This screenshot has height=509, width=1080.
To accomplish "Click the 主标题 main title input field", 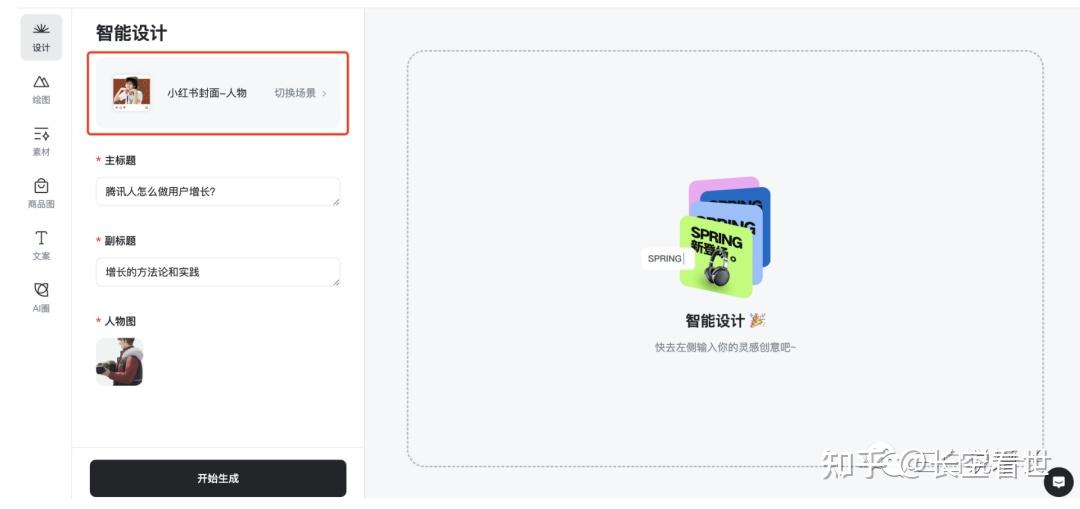I will 218,191.
